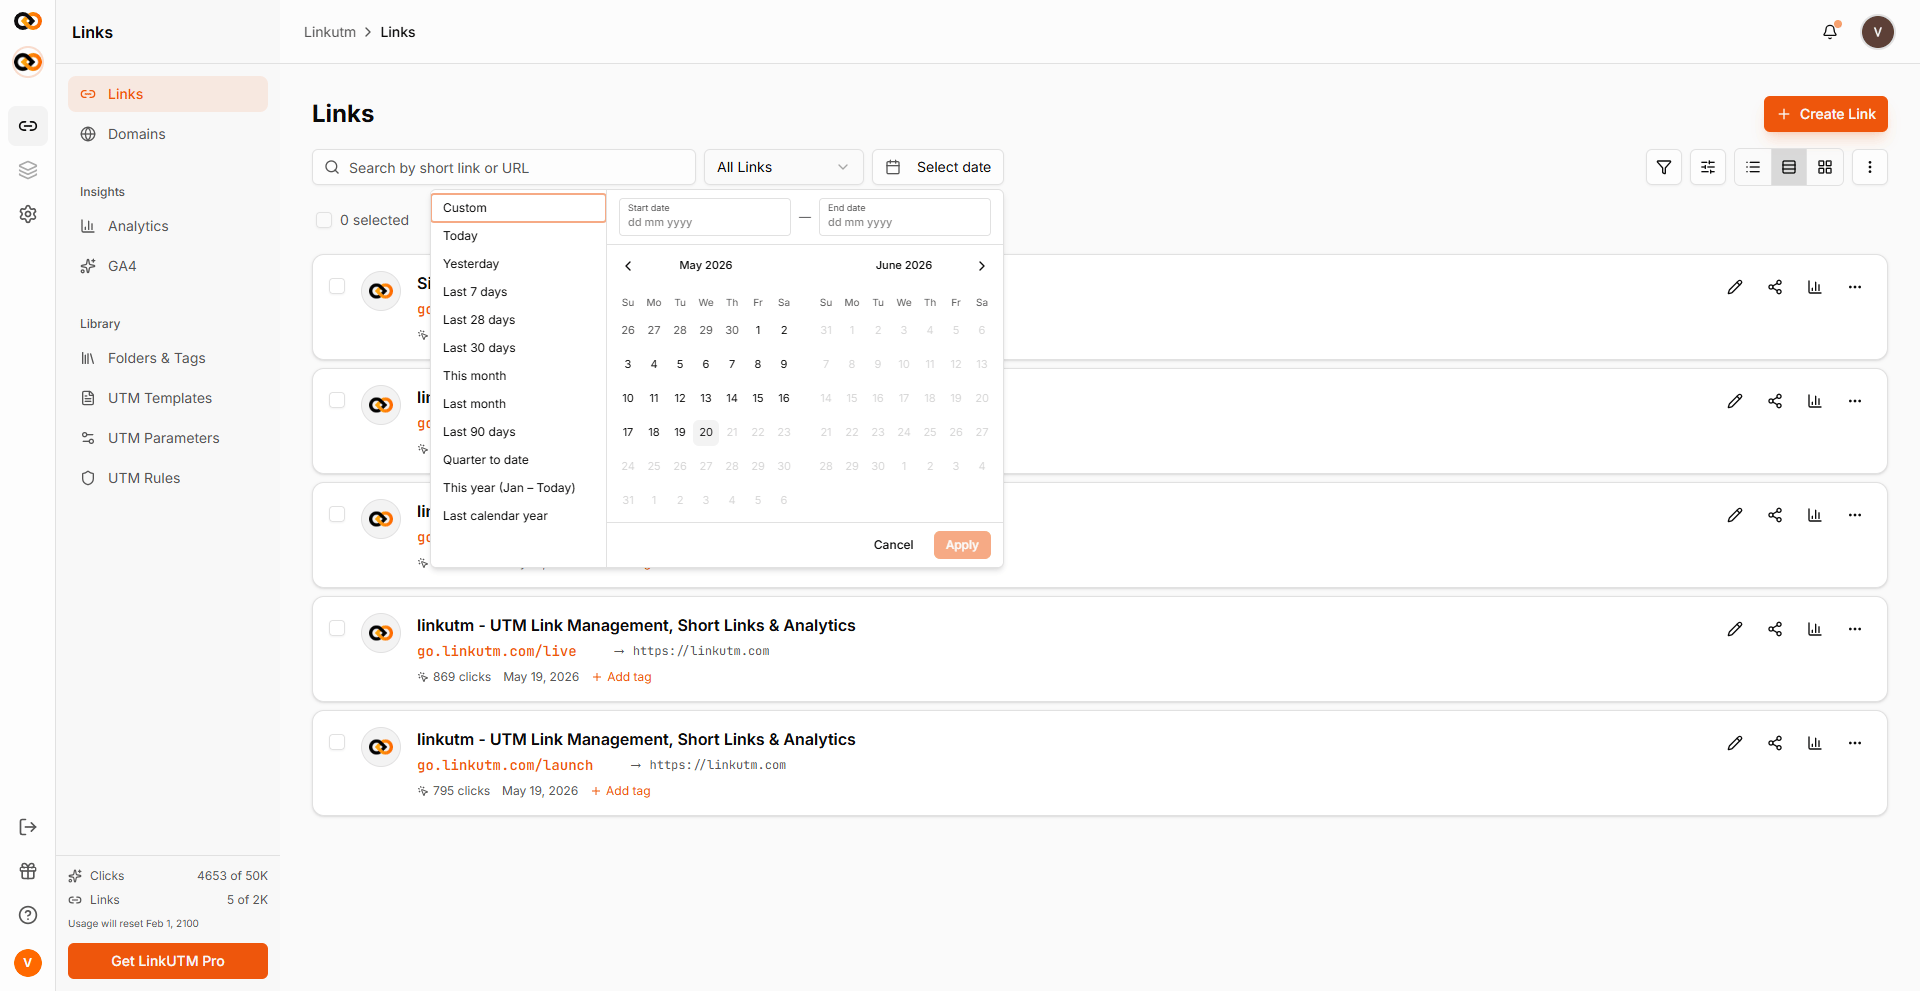This screenshot has height=991, width=1920.
Task: Open the filter funnel icon
Action: pyautogui.click(x=1664, y=167)
